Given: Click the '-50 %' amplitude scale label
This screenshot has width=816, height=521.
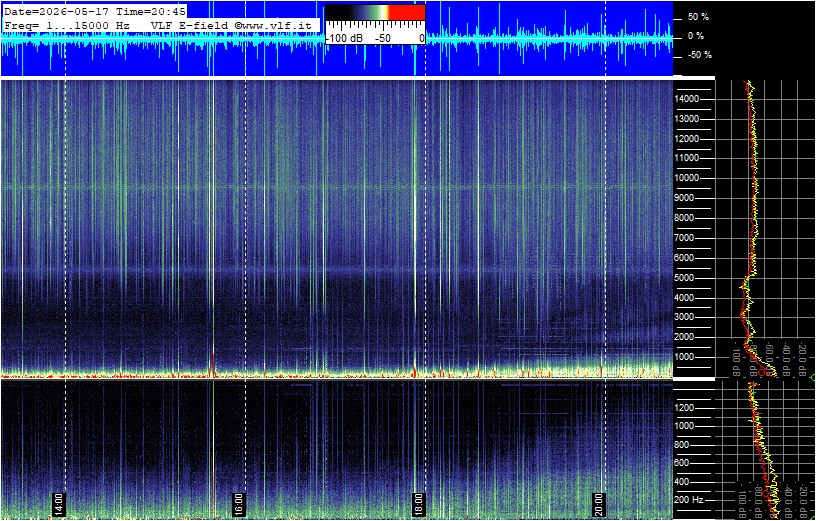Looking at the screenshot, I should coord(700,55).
